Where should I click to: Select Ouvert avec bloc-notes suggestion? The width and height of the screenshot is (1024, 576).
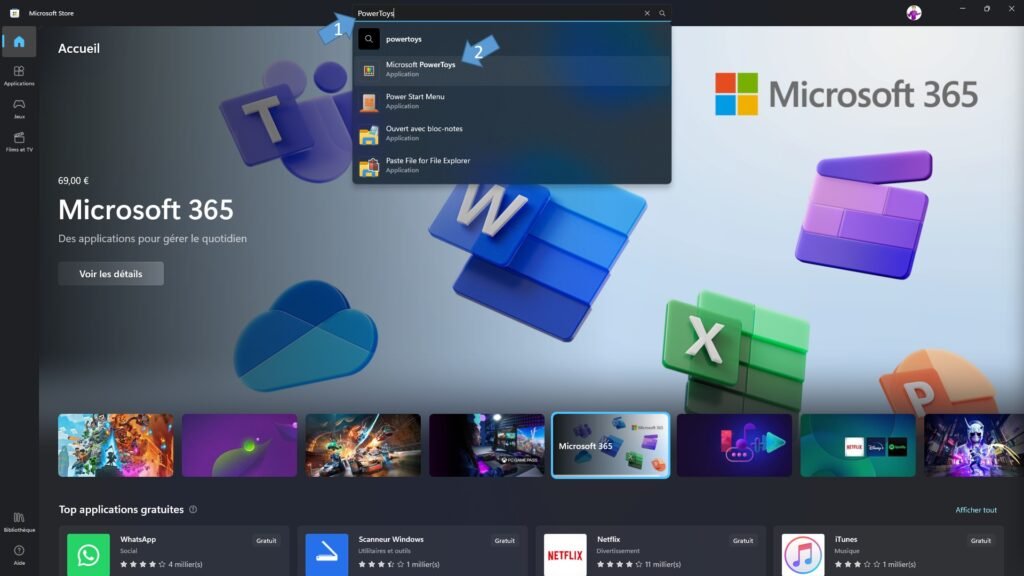512,134
